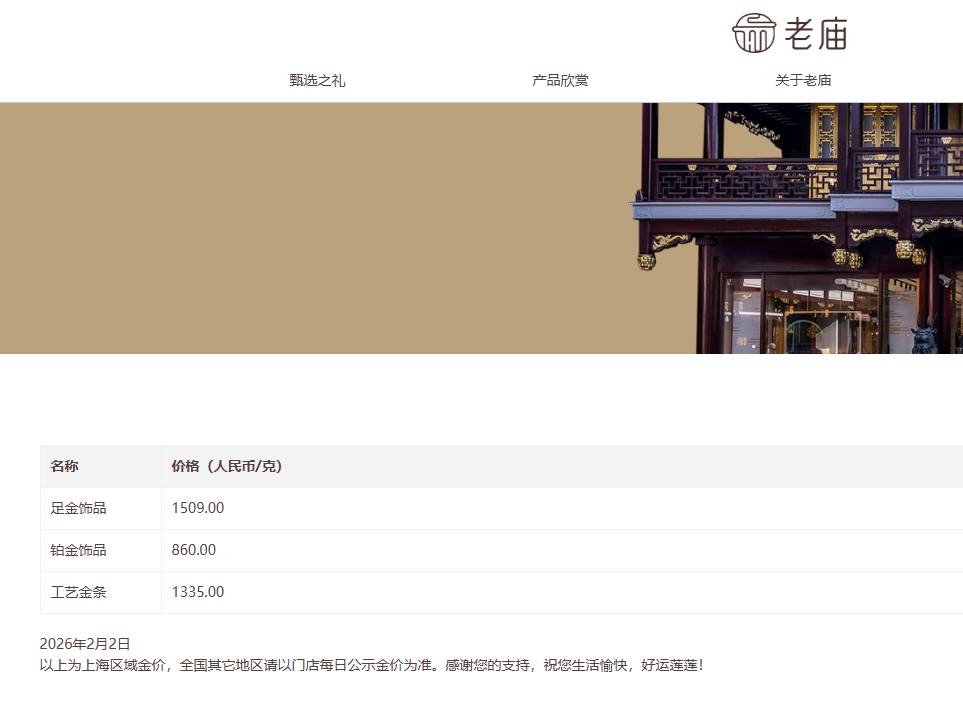Click the 铂金饰品 row label
Viewport: 963px width, 706px height.
[x=78, y=550]
